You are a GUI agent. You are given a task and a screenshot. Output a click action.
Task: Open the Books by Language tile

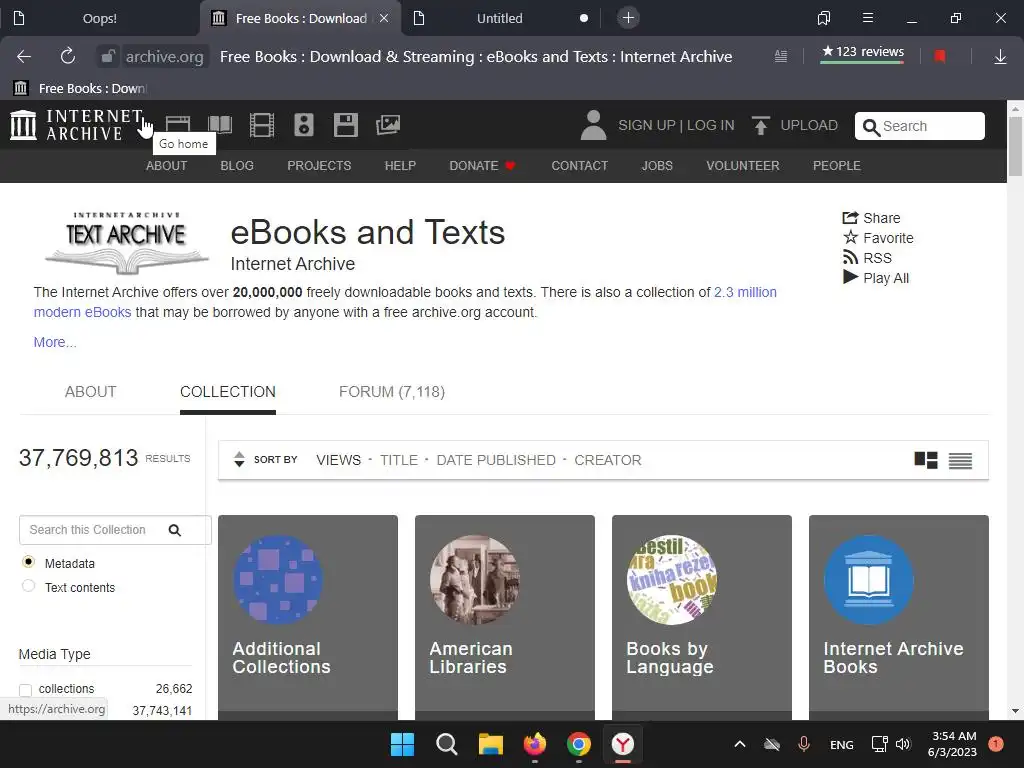pyautogui.click(x=702, y=617)
